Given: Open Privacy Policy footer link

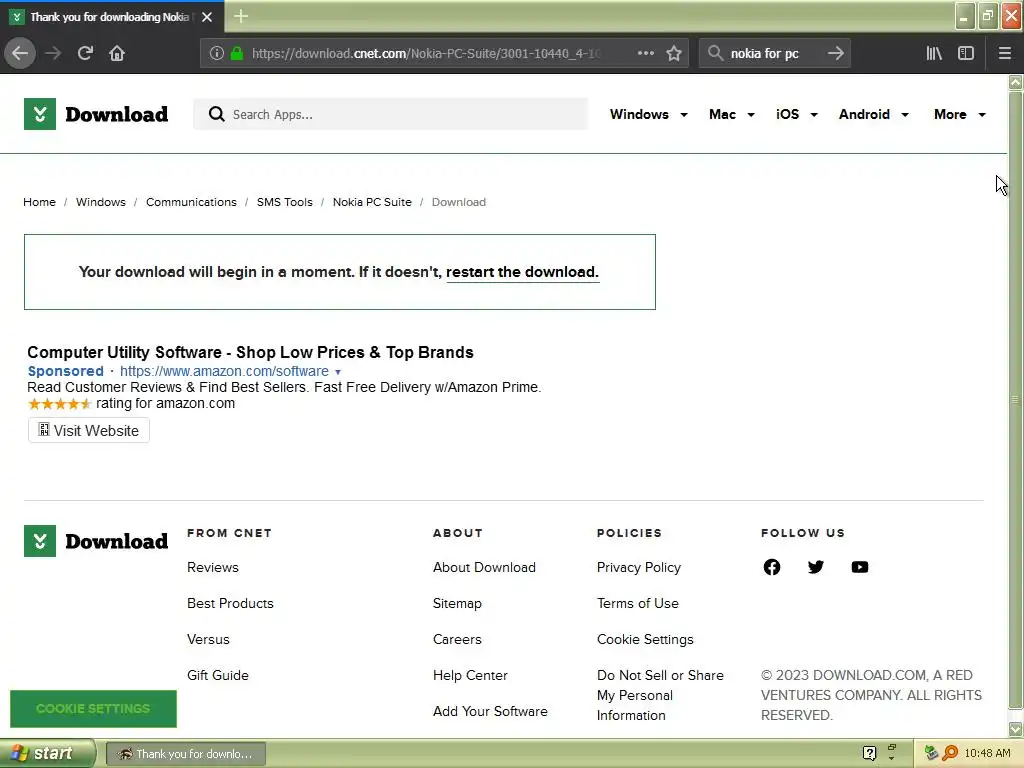Looking at the screenshot, I should pos(639,568).
